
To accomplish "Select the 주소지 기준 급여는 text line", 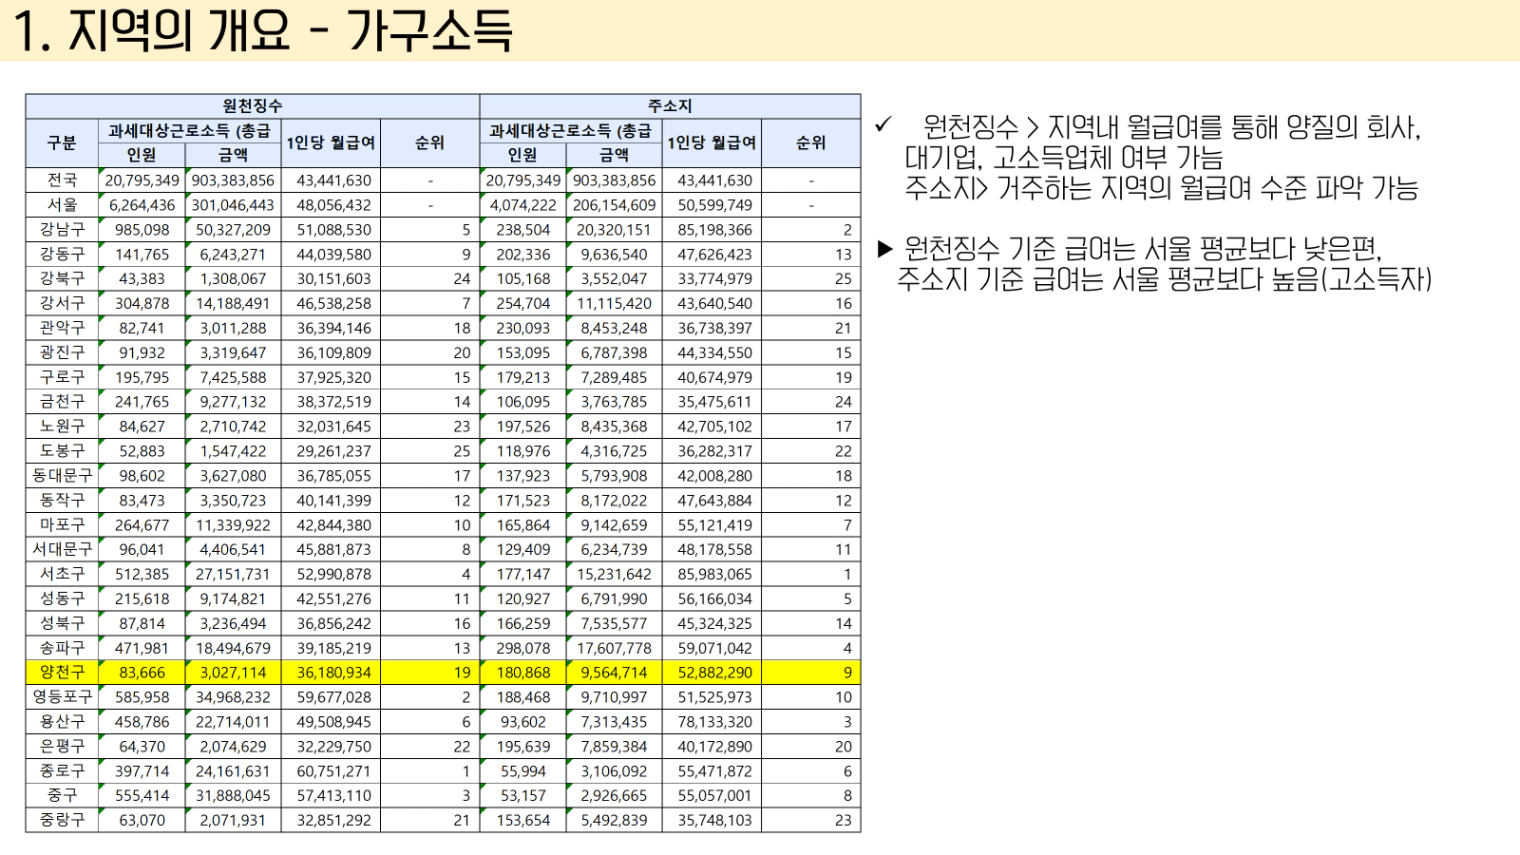I will (1163, 279).
